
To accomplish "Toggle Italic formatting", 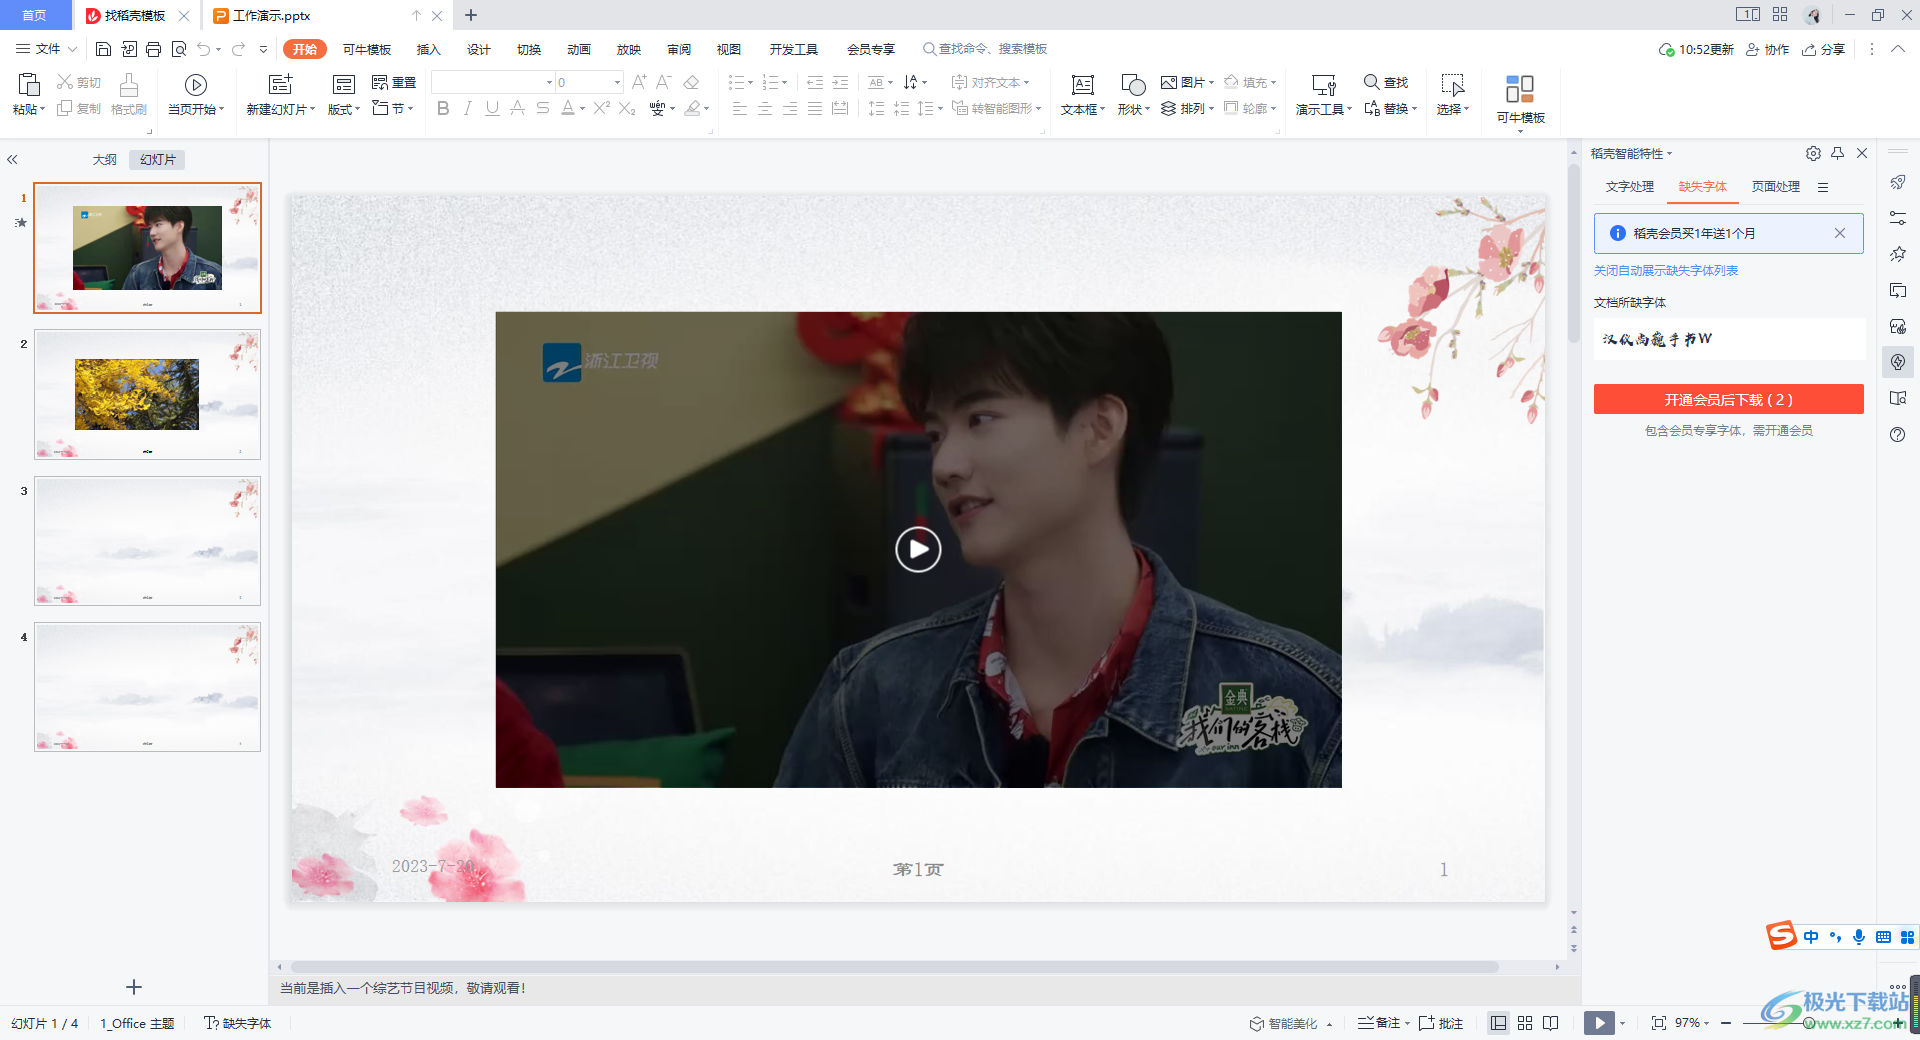I will (x=467, y=108).
